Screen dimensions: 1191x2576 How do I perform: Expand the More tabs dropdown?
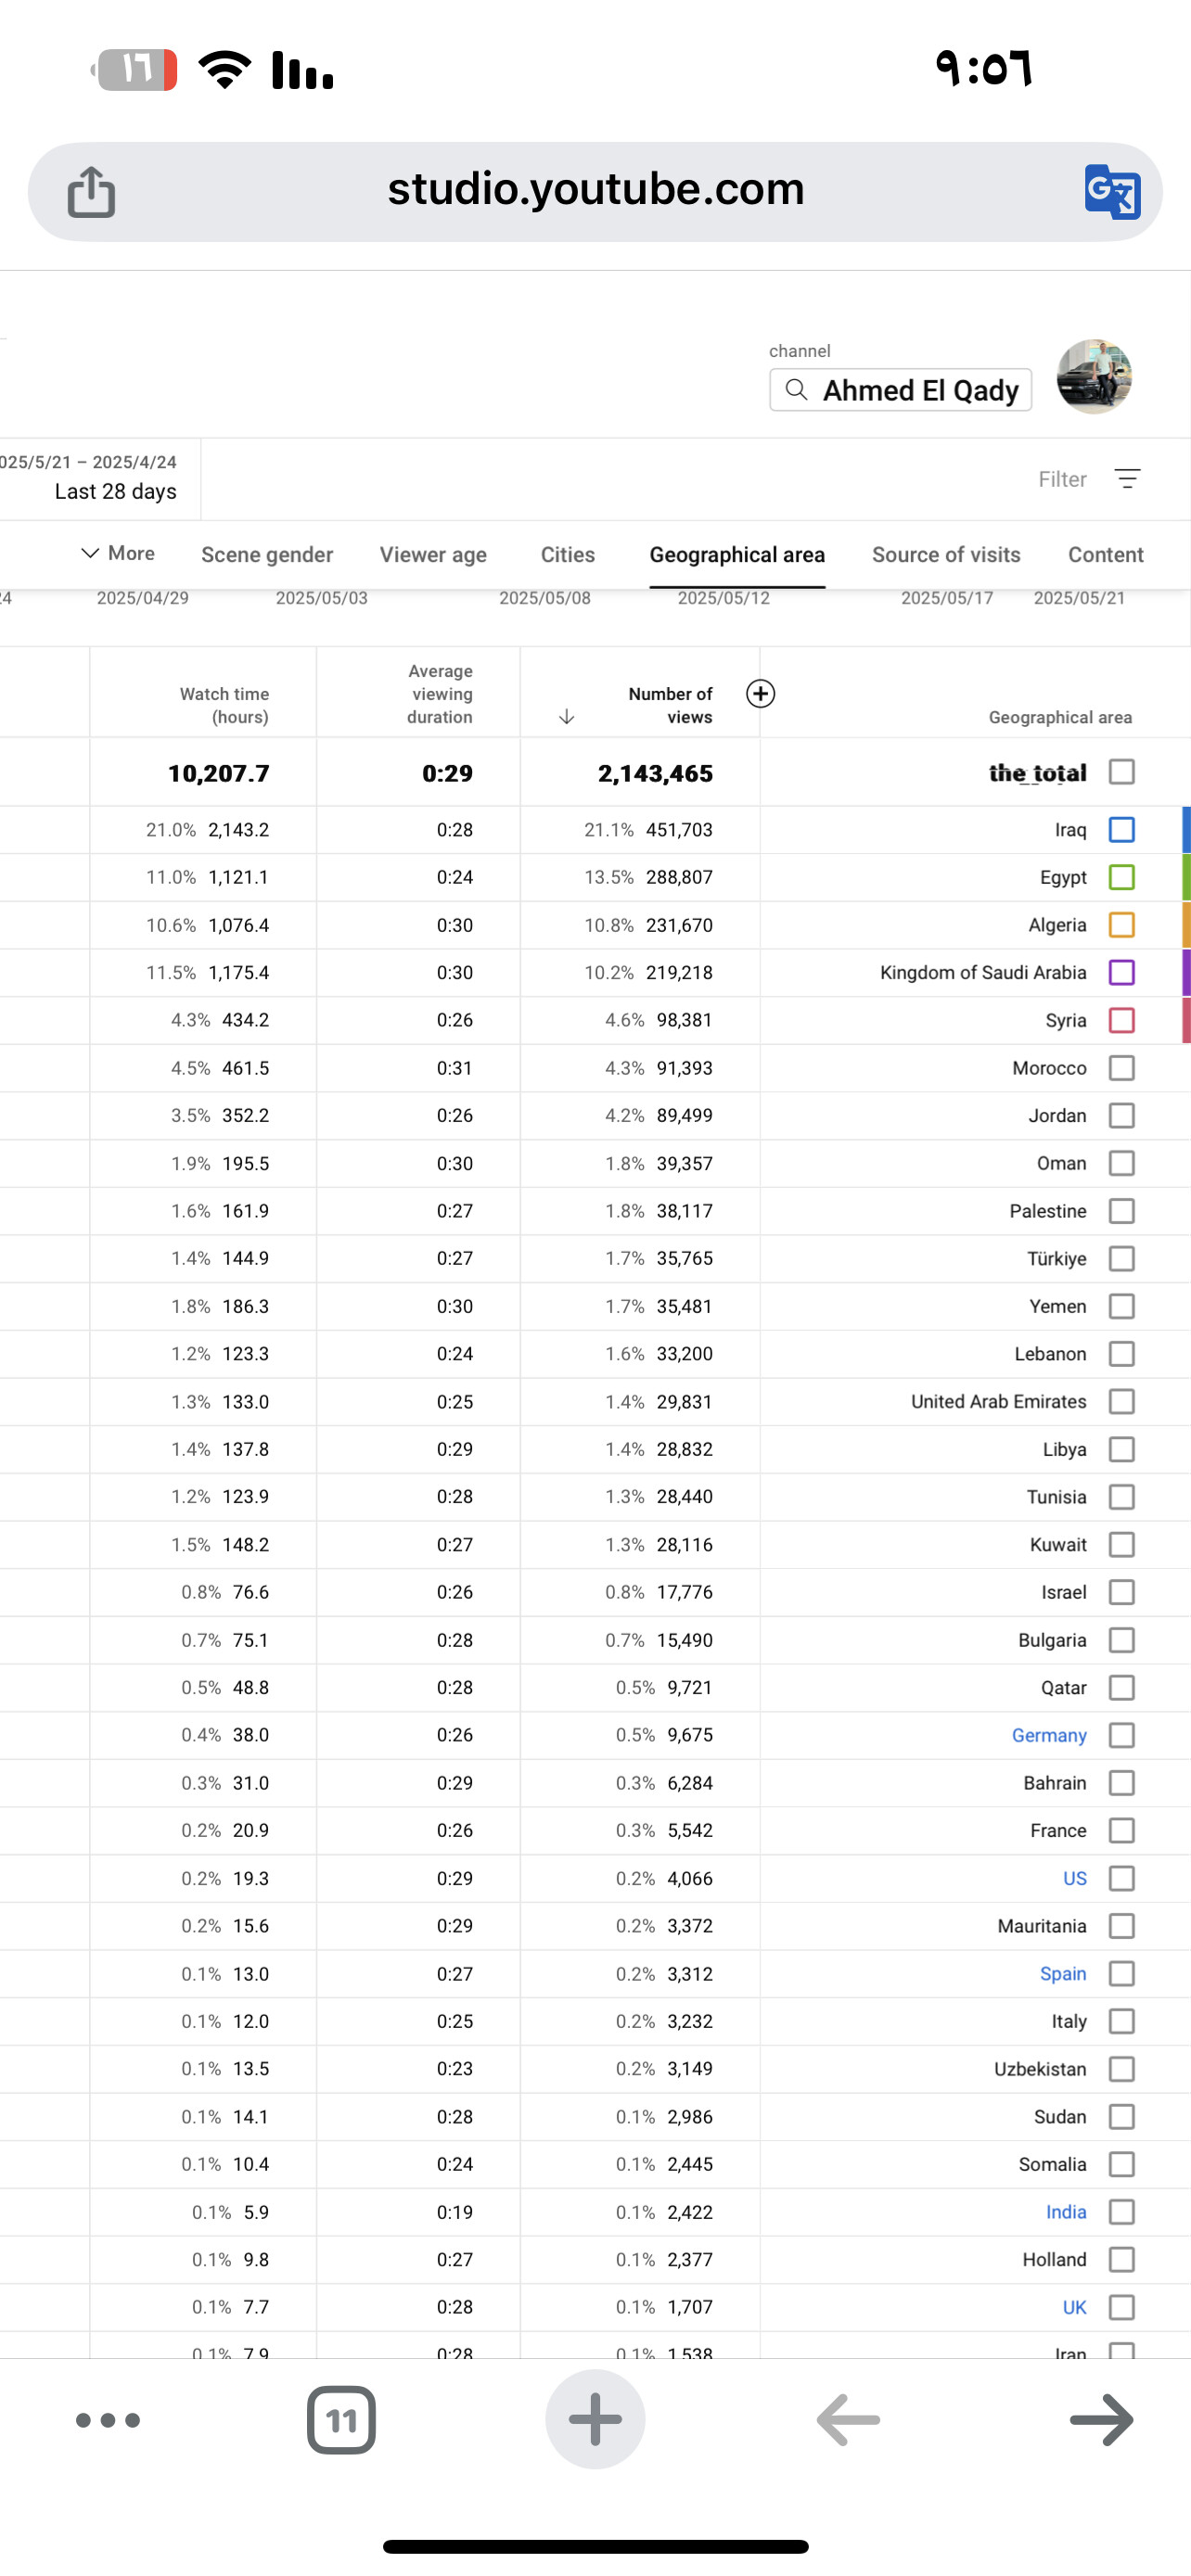tap(117, 553)
